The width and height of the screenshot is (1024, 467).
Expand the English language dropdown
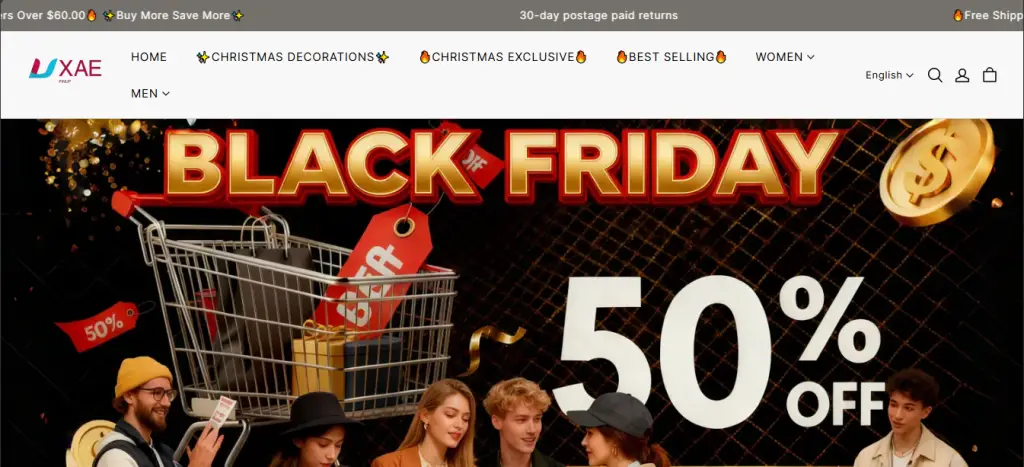(x=889, y=75)
